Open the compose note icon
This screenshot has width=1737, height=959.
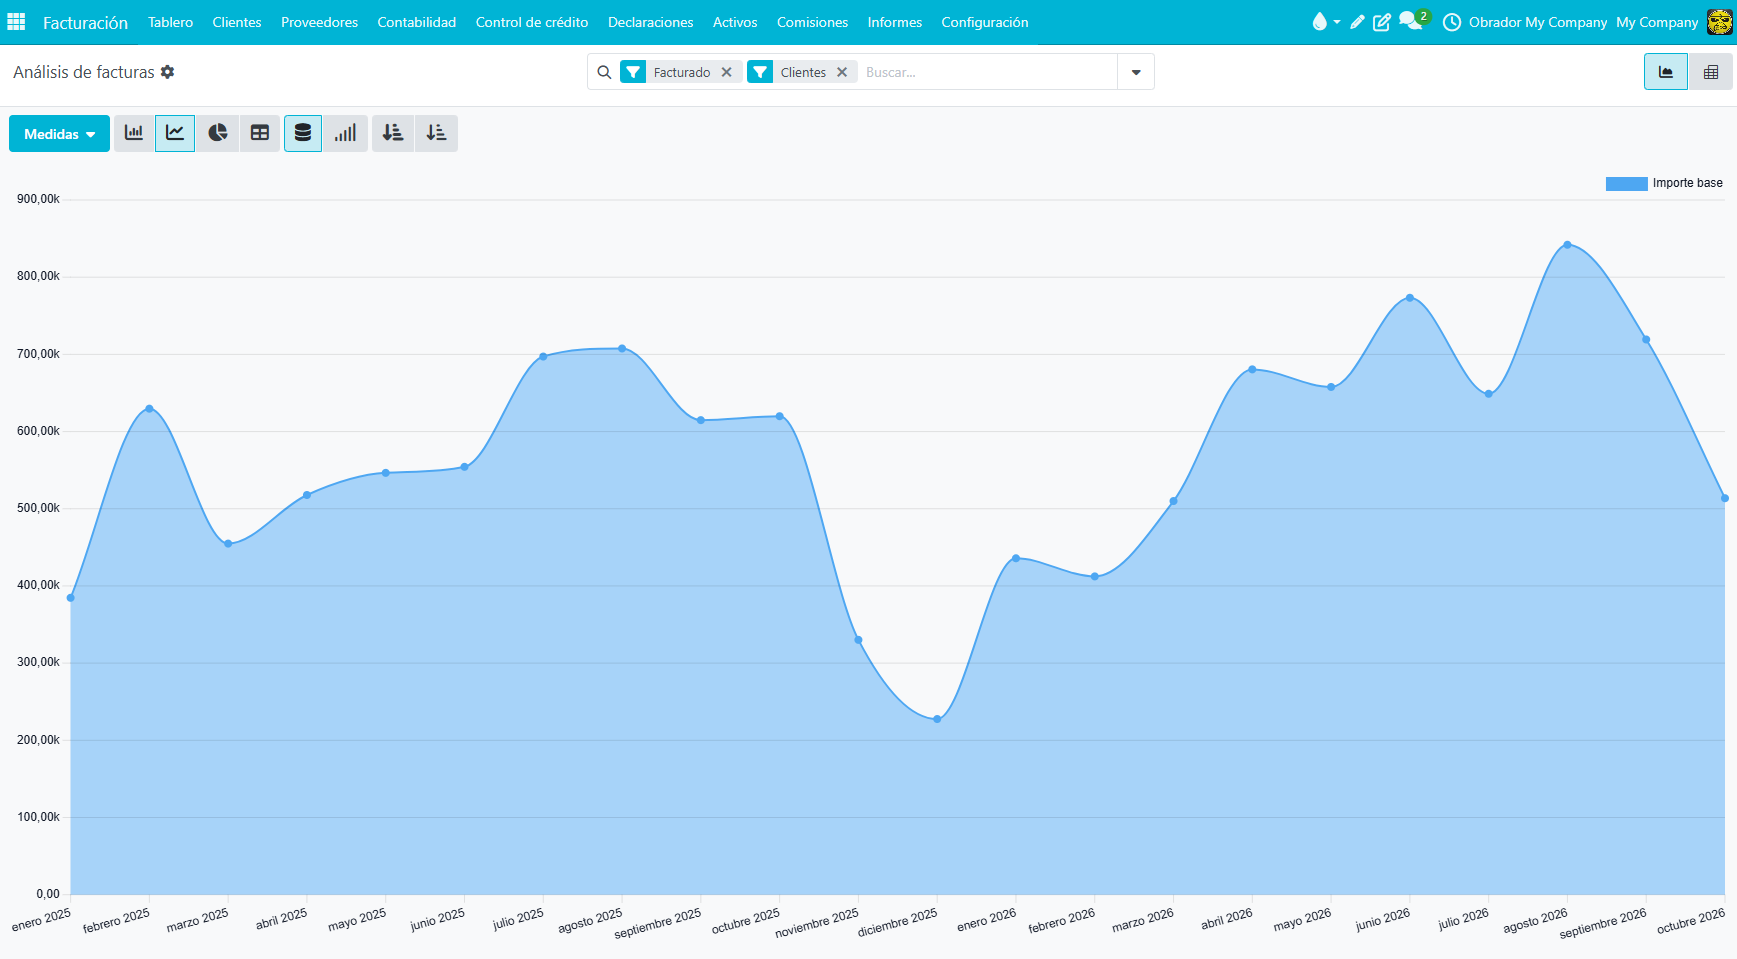point(1382,22)
